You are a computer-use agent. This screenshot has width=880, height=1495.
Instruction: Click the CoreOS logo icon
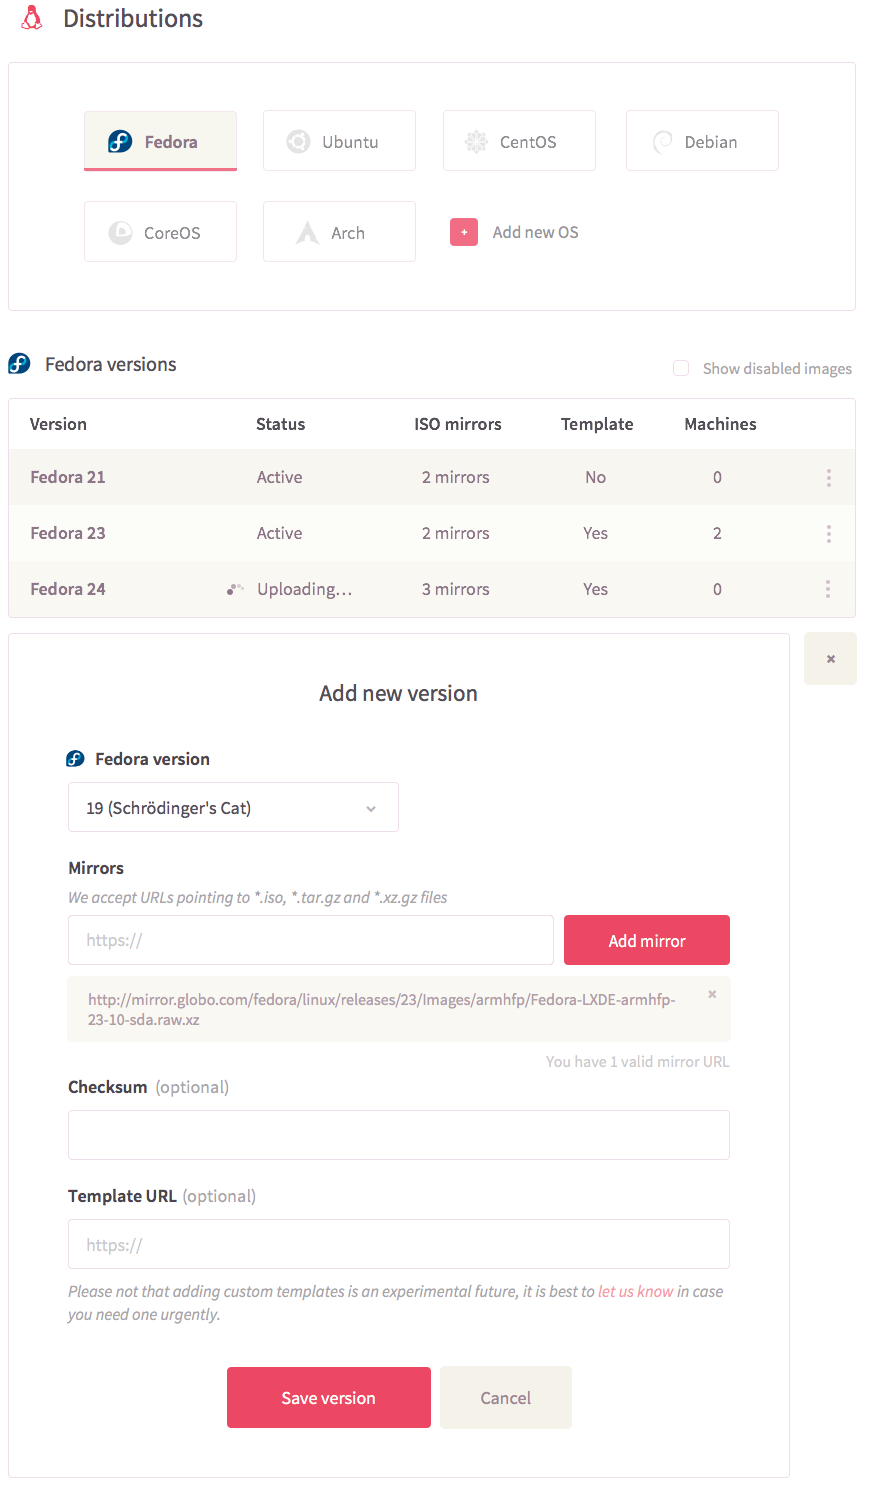120,233
